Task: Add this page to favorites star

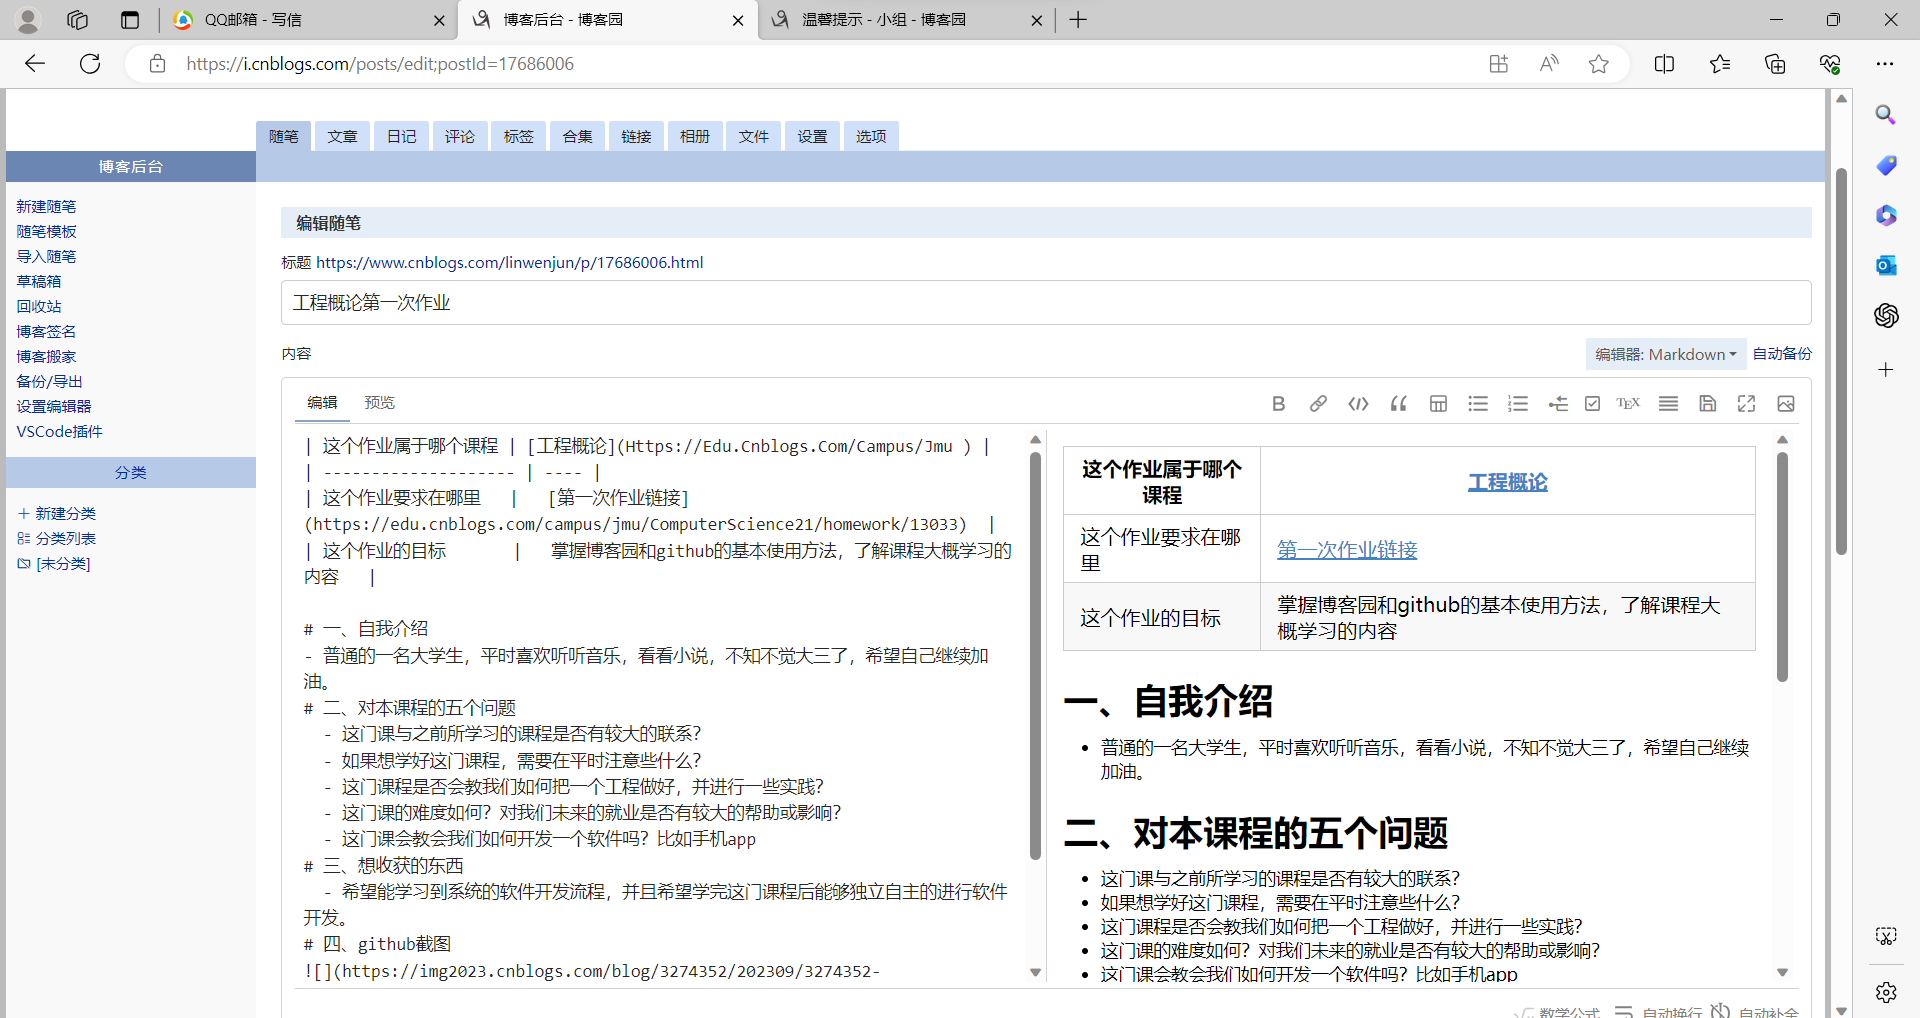Action: tap(1598, 64)
